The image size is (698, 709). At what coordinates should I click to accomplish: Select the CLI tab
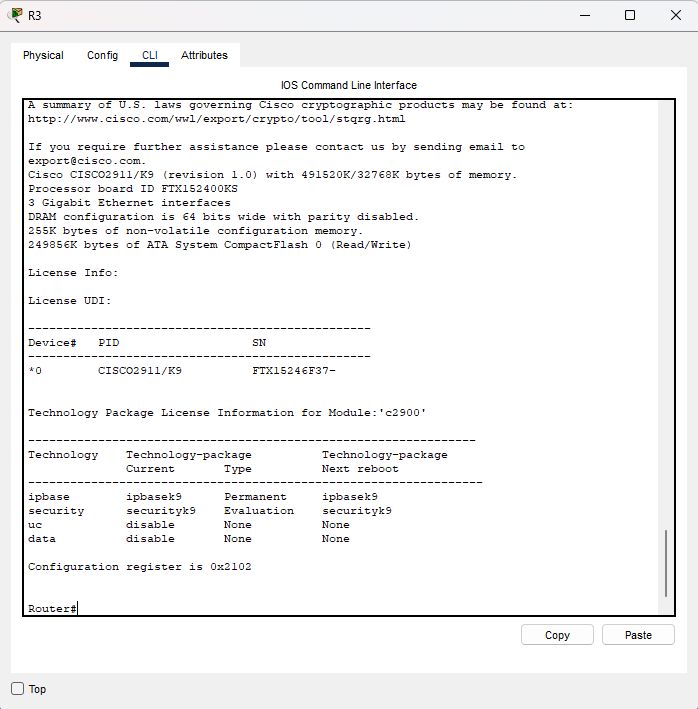[150, 56]
